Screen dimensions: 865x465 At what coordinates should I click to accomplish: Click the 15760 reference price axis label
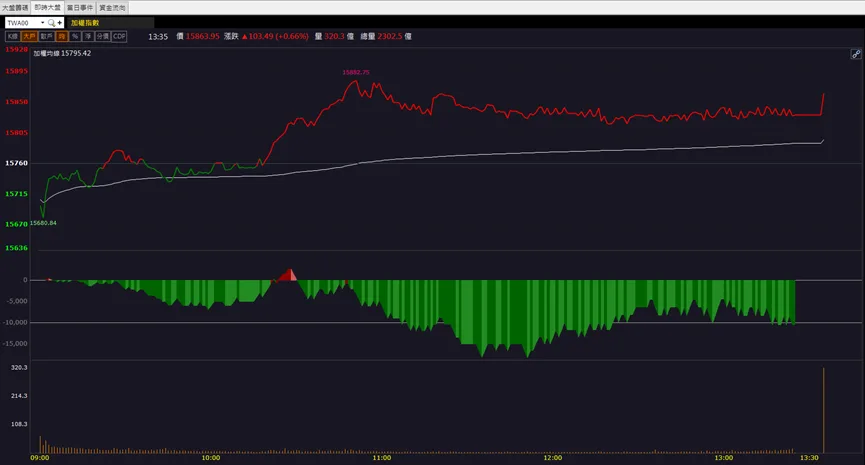(16, 163)
